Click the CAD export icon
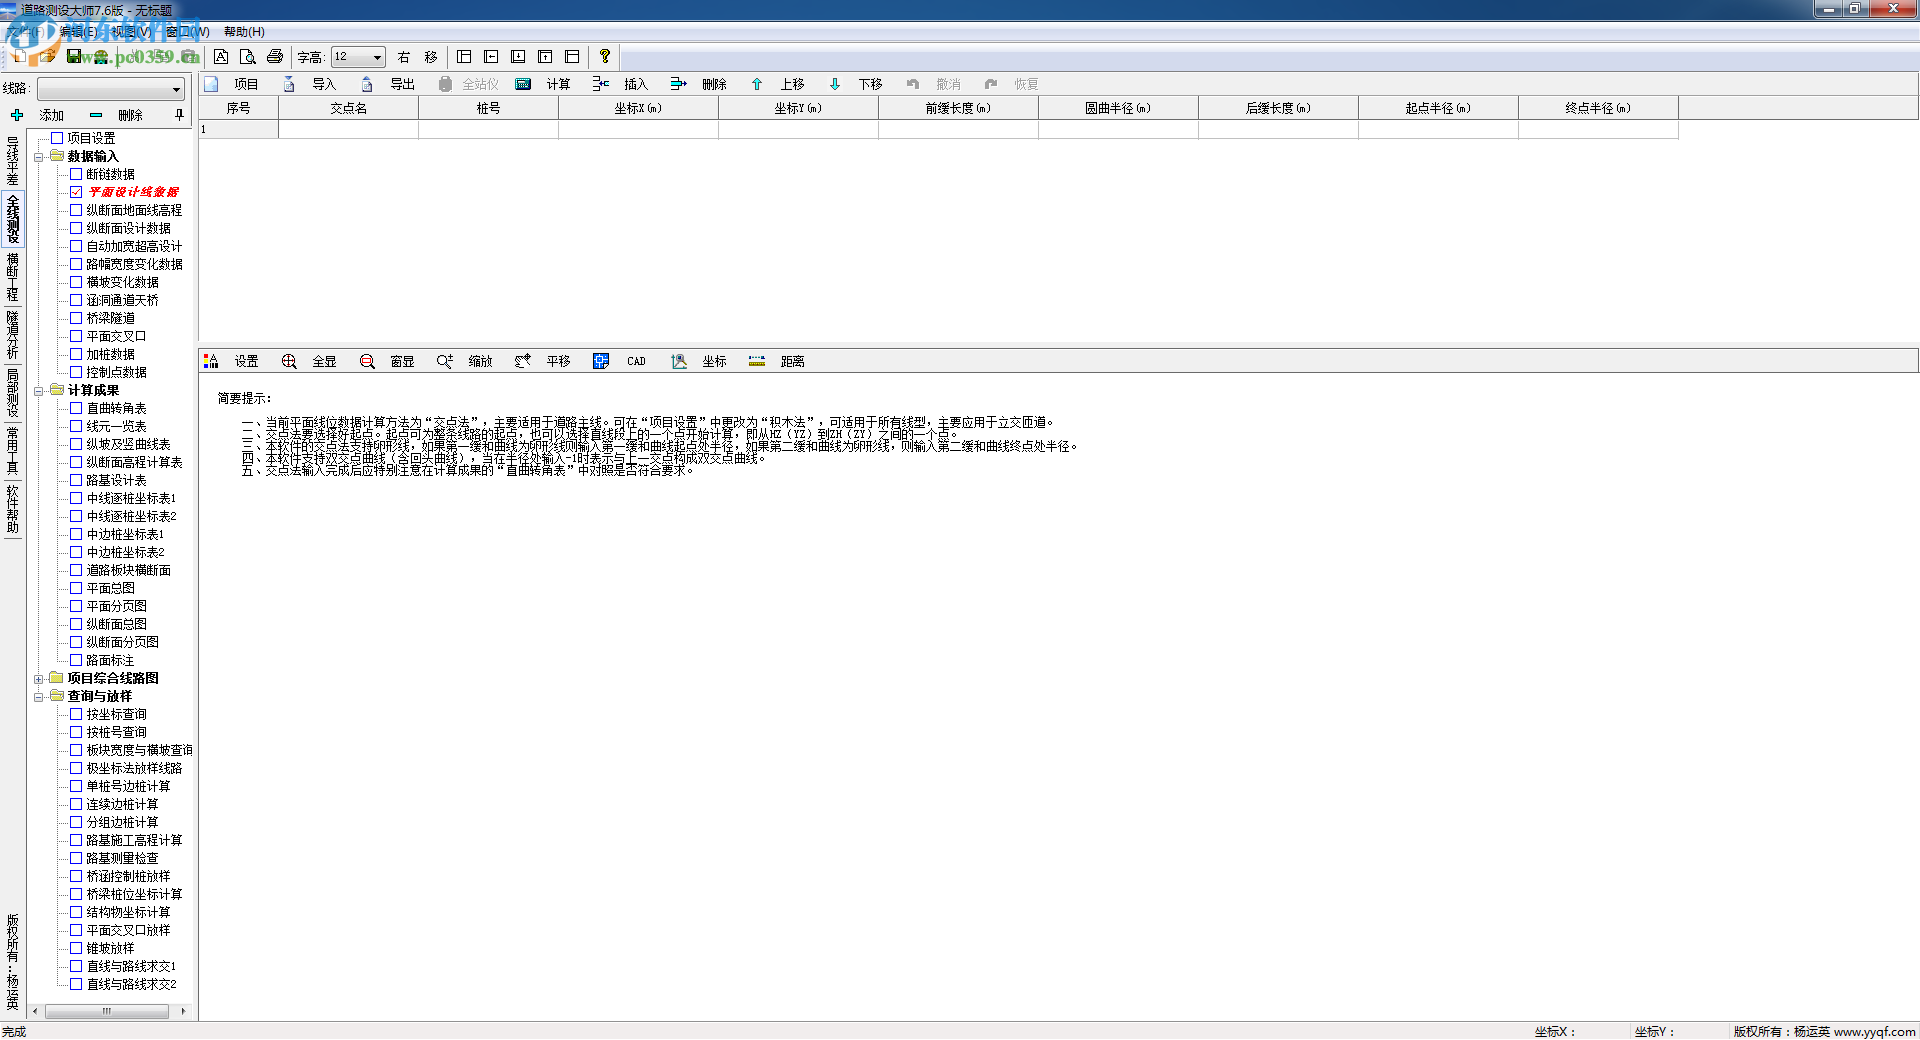 point(601,361)
